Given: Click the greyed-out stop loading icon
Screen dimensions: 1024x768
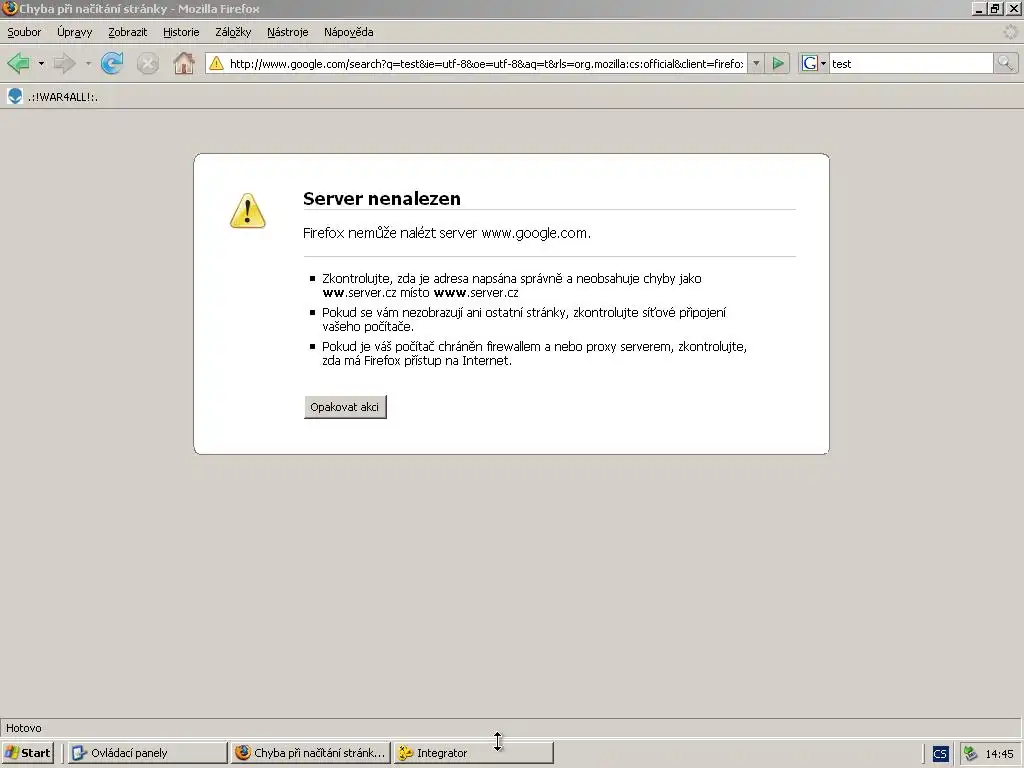Looking at the screenshot, I should [148, 63].
